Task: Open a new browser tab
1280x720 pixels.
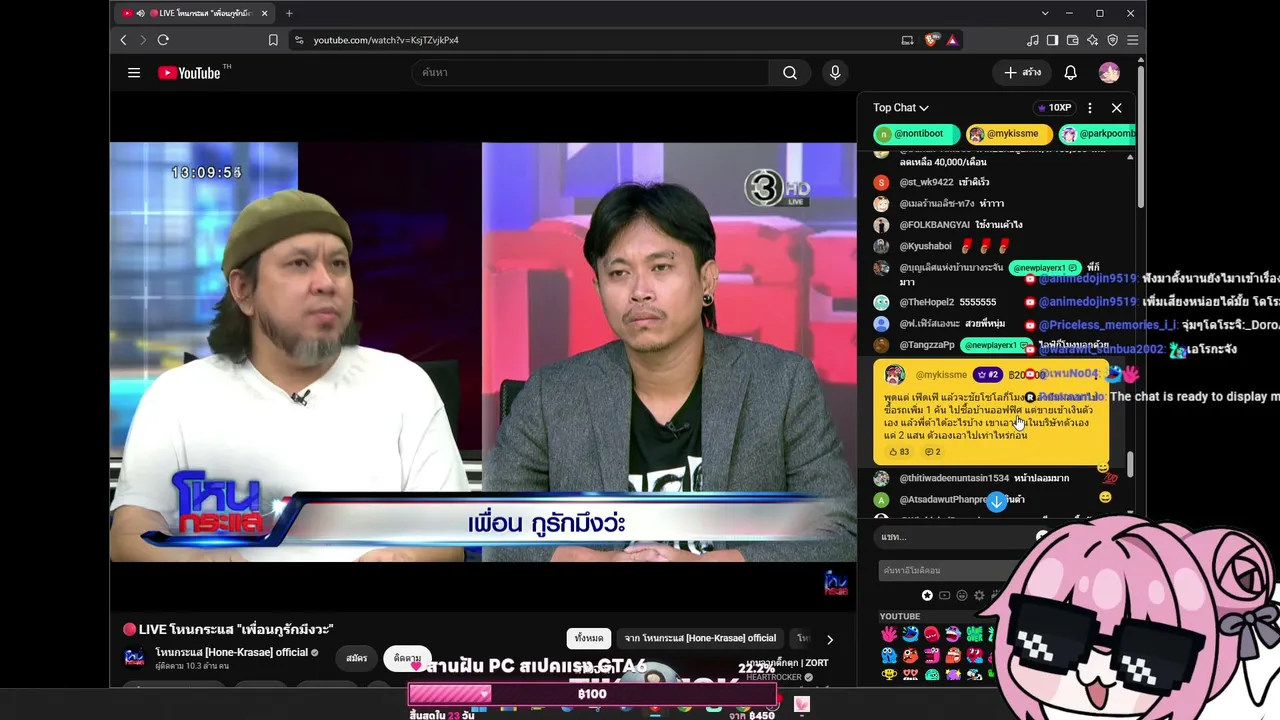Action: pos(289,13)
